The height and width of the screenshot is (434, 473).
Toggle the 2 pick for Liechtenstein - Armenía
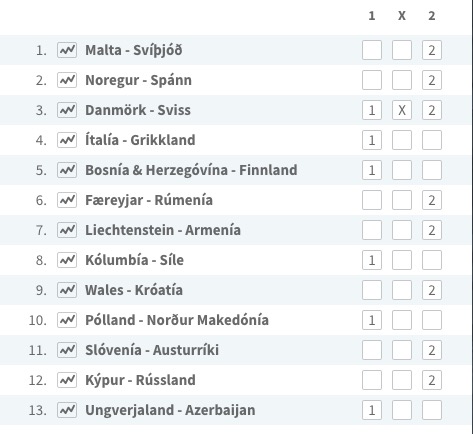pos(432,230)
